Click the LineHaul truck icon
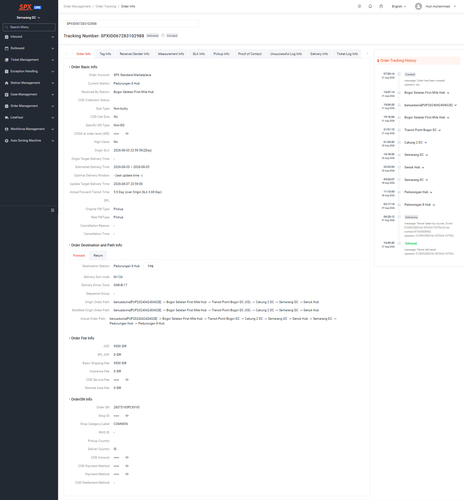Screen dimensions: 464x500 pyautogui.click(x=7, y=118)
